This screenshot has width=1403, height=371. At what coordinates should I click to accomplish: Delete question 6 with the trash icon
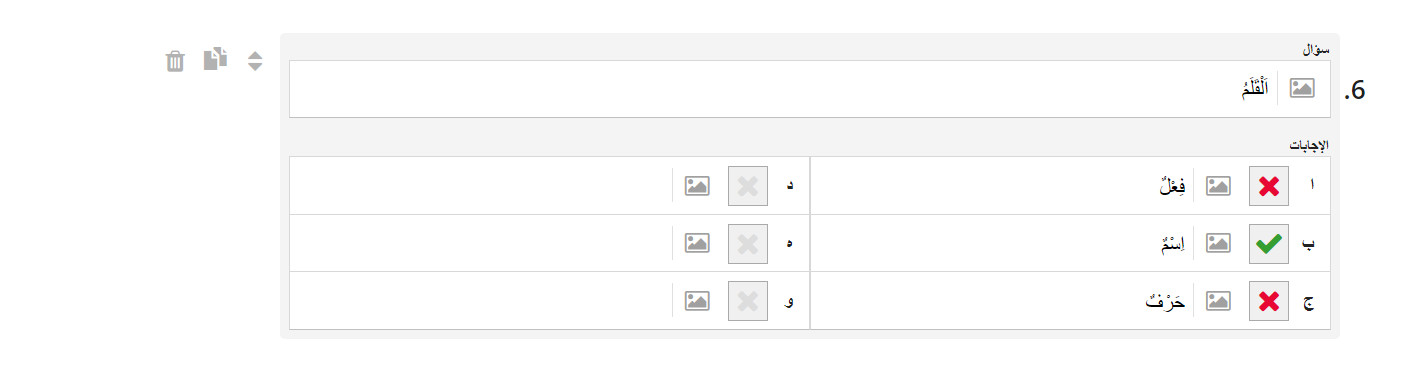pyautogui.click(x=175, y=61)
